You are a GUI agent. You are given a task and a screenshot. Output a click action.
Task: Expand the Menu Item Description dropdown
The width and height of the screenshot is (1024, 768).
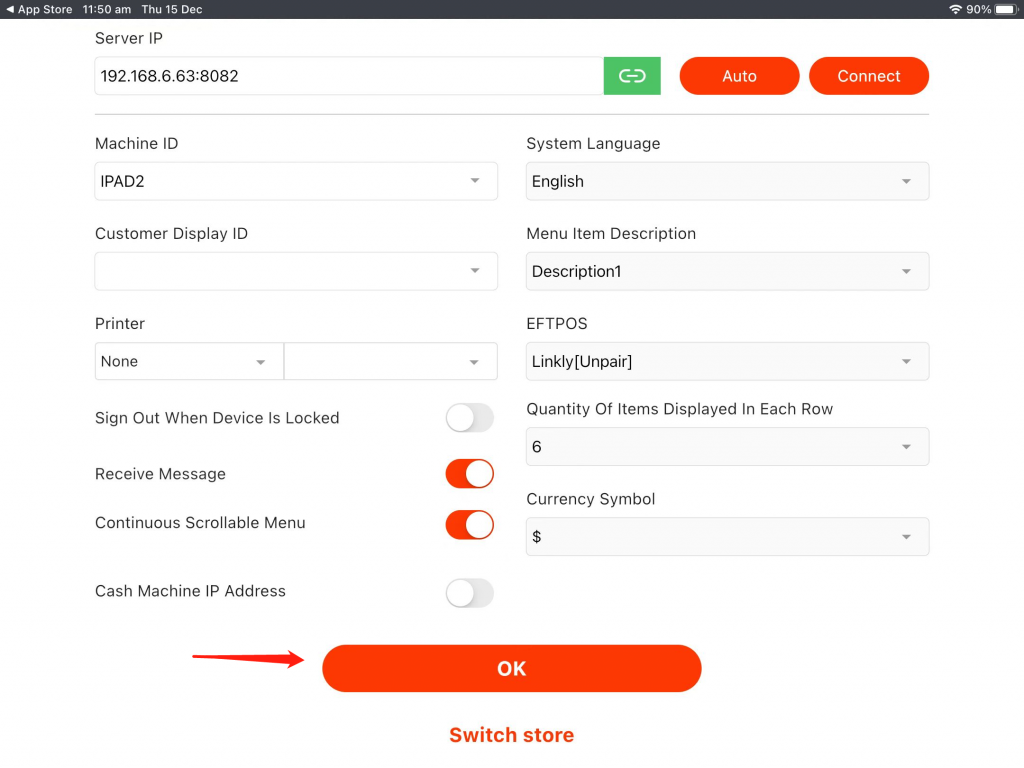point(727,271)
